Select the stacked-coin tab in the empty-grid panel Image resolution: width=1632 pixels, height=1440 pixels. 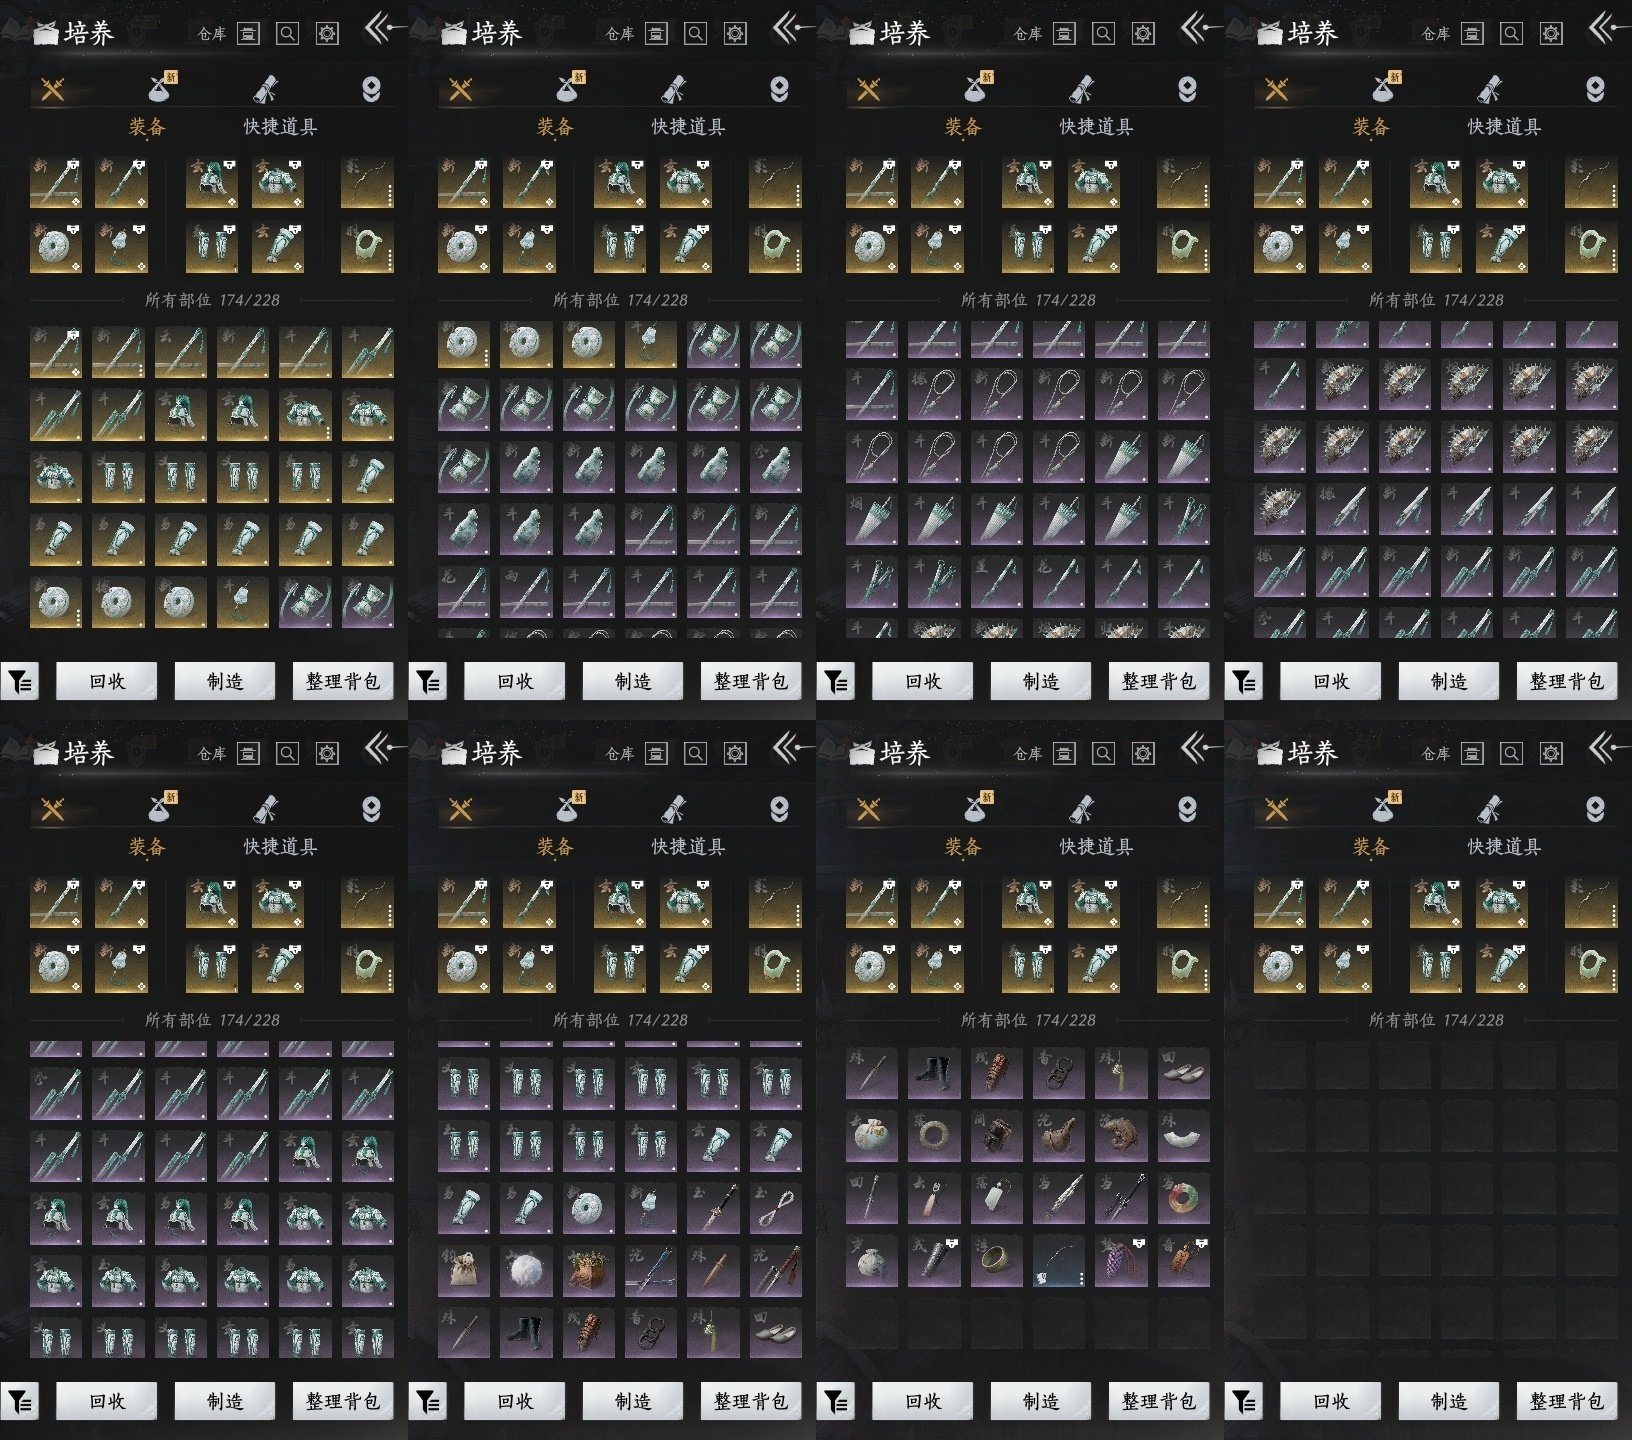pyautogui.click(x=1595, y=808)
